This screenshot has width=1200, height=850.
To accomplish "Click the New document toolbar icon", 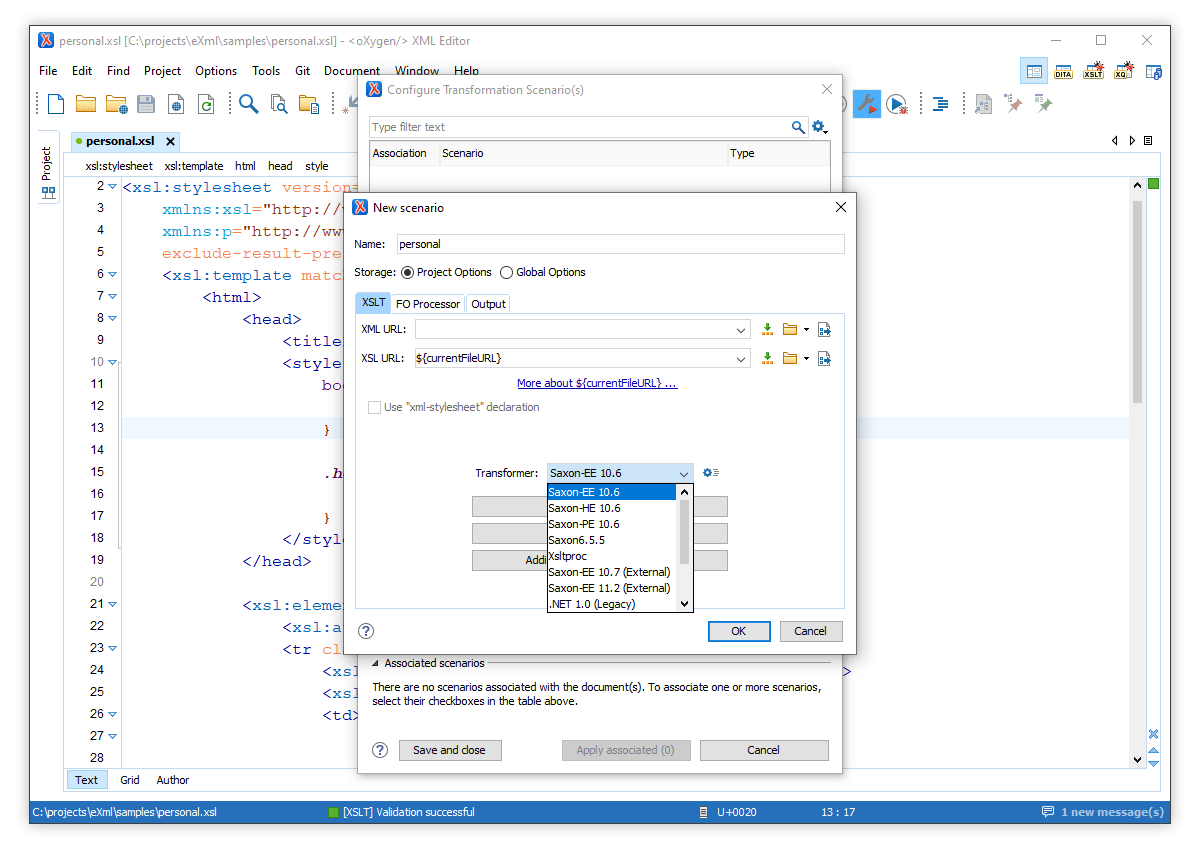I will point(56,103).
